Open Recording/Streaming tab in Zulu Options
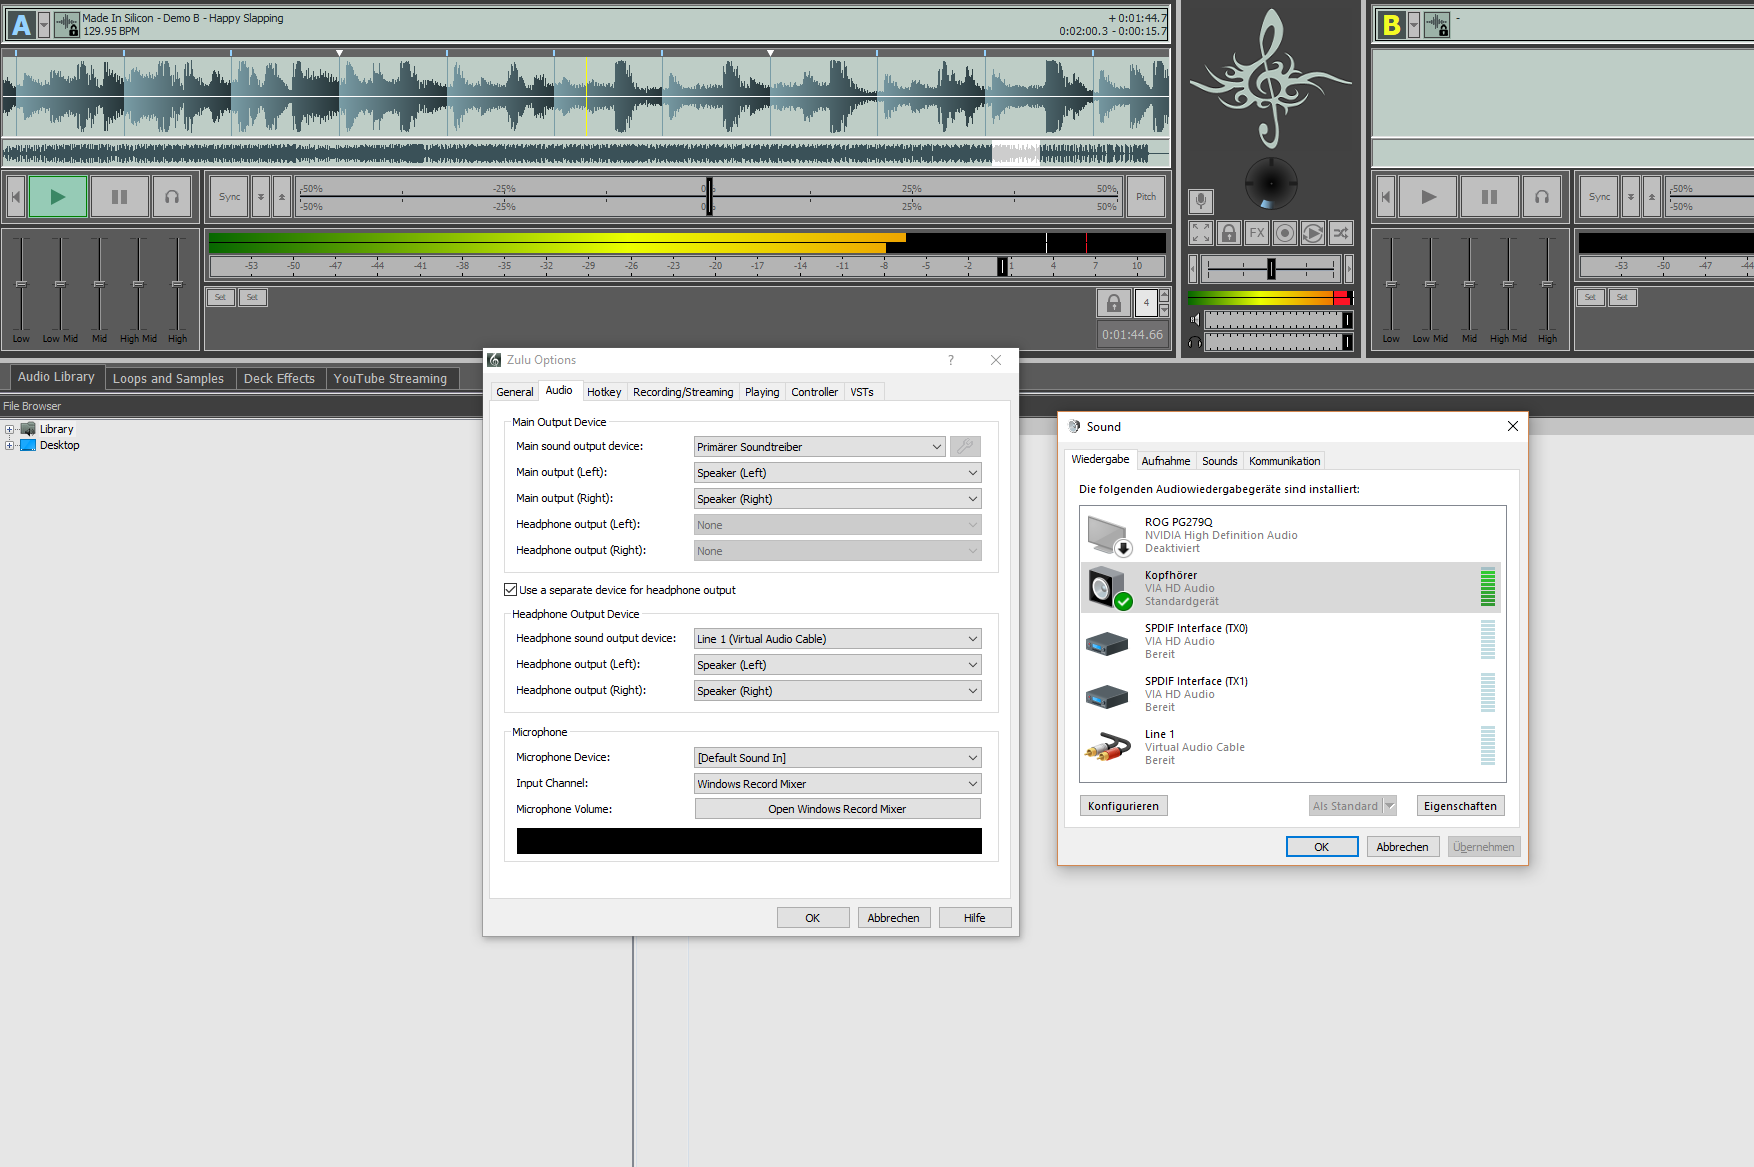The width and height of the screenshot is (1754, 1167). 683,392
